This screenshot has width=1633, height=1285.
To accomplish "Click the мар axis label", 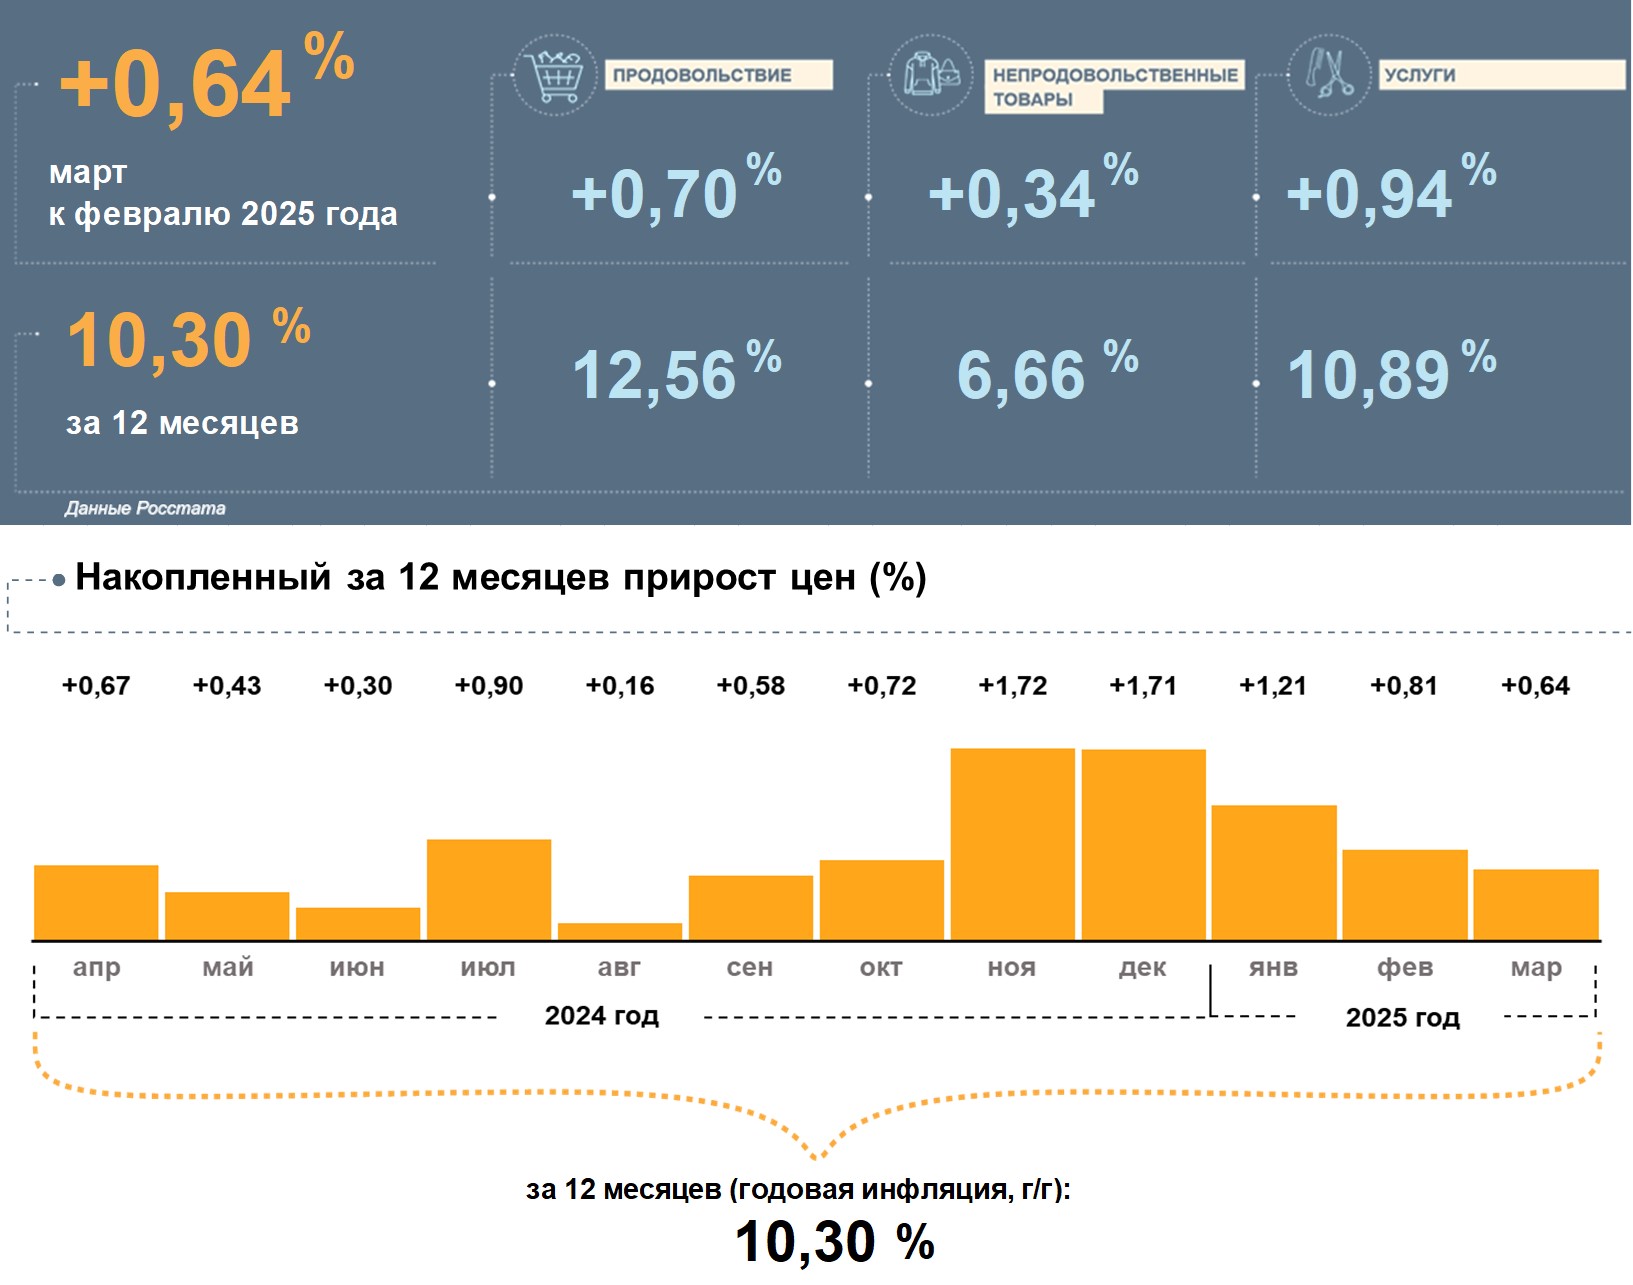I will [1536, 968].
